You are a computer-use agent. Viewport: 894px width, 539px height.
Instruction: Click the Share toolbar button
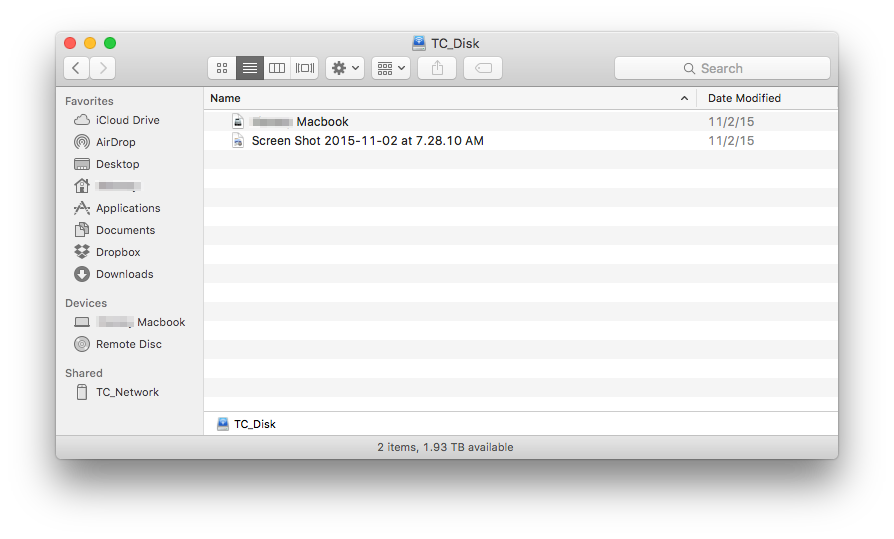pos(437,68)
